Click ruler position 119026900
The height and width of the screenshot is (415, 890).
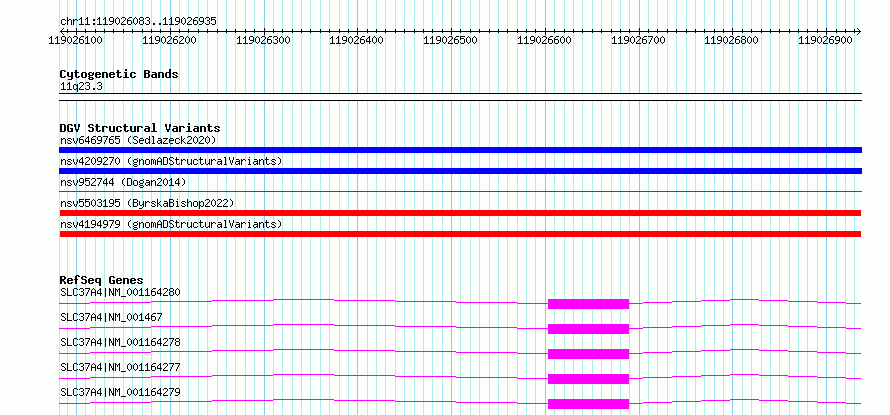tap(826, 41)
